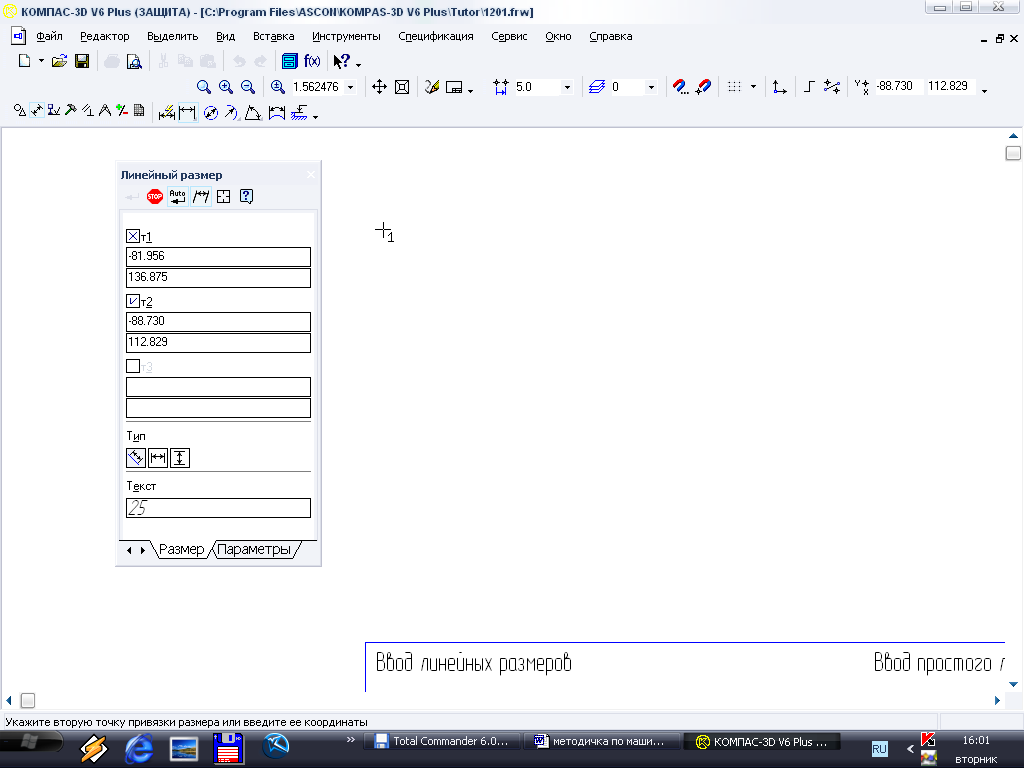Expand the current state toolbar overflow arrow
The height and width of the screenshot is (768, 1024).
984,91
